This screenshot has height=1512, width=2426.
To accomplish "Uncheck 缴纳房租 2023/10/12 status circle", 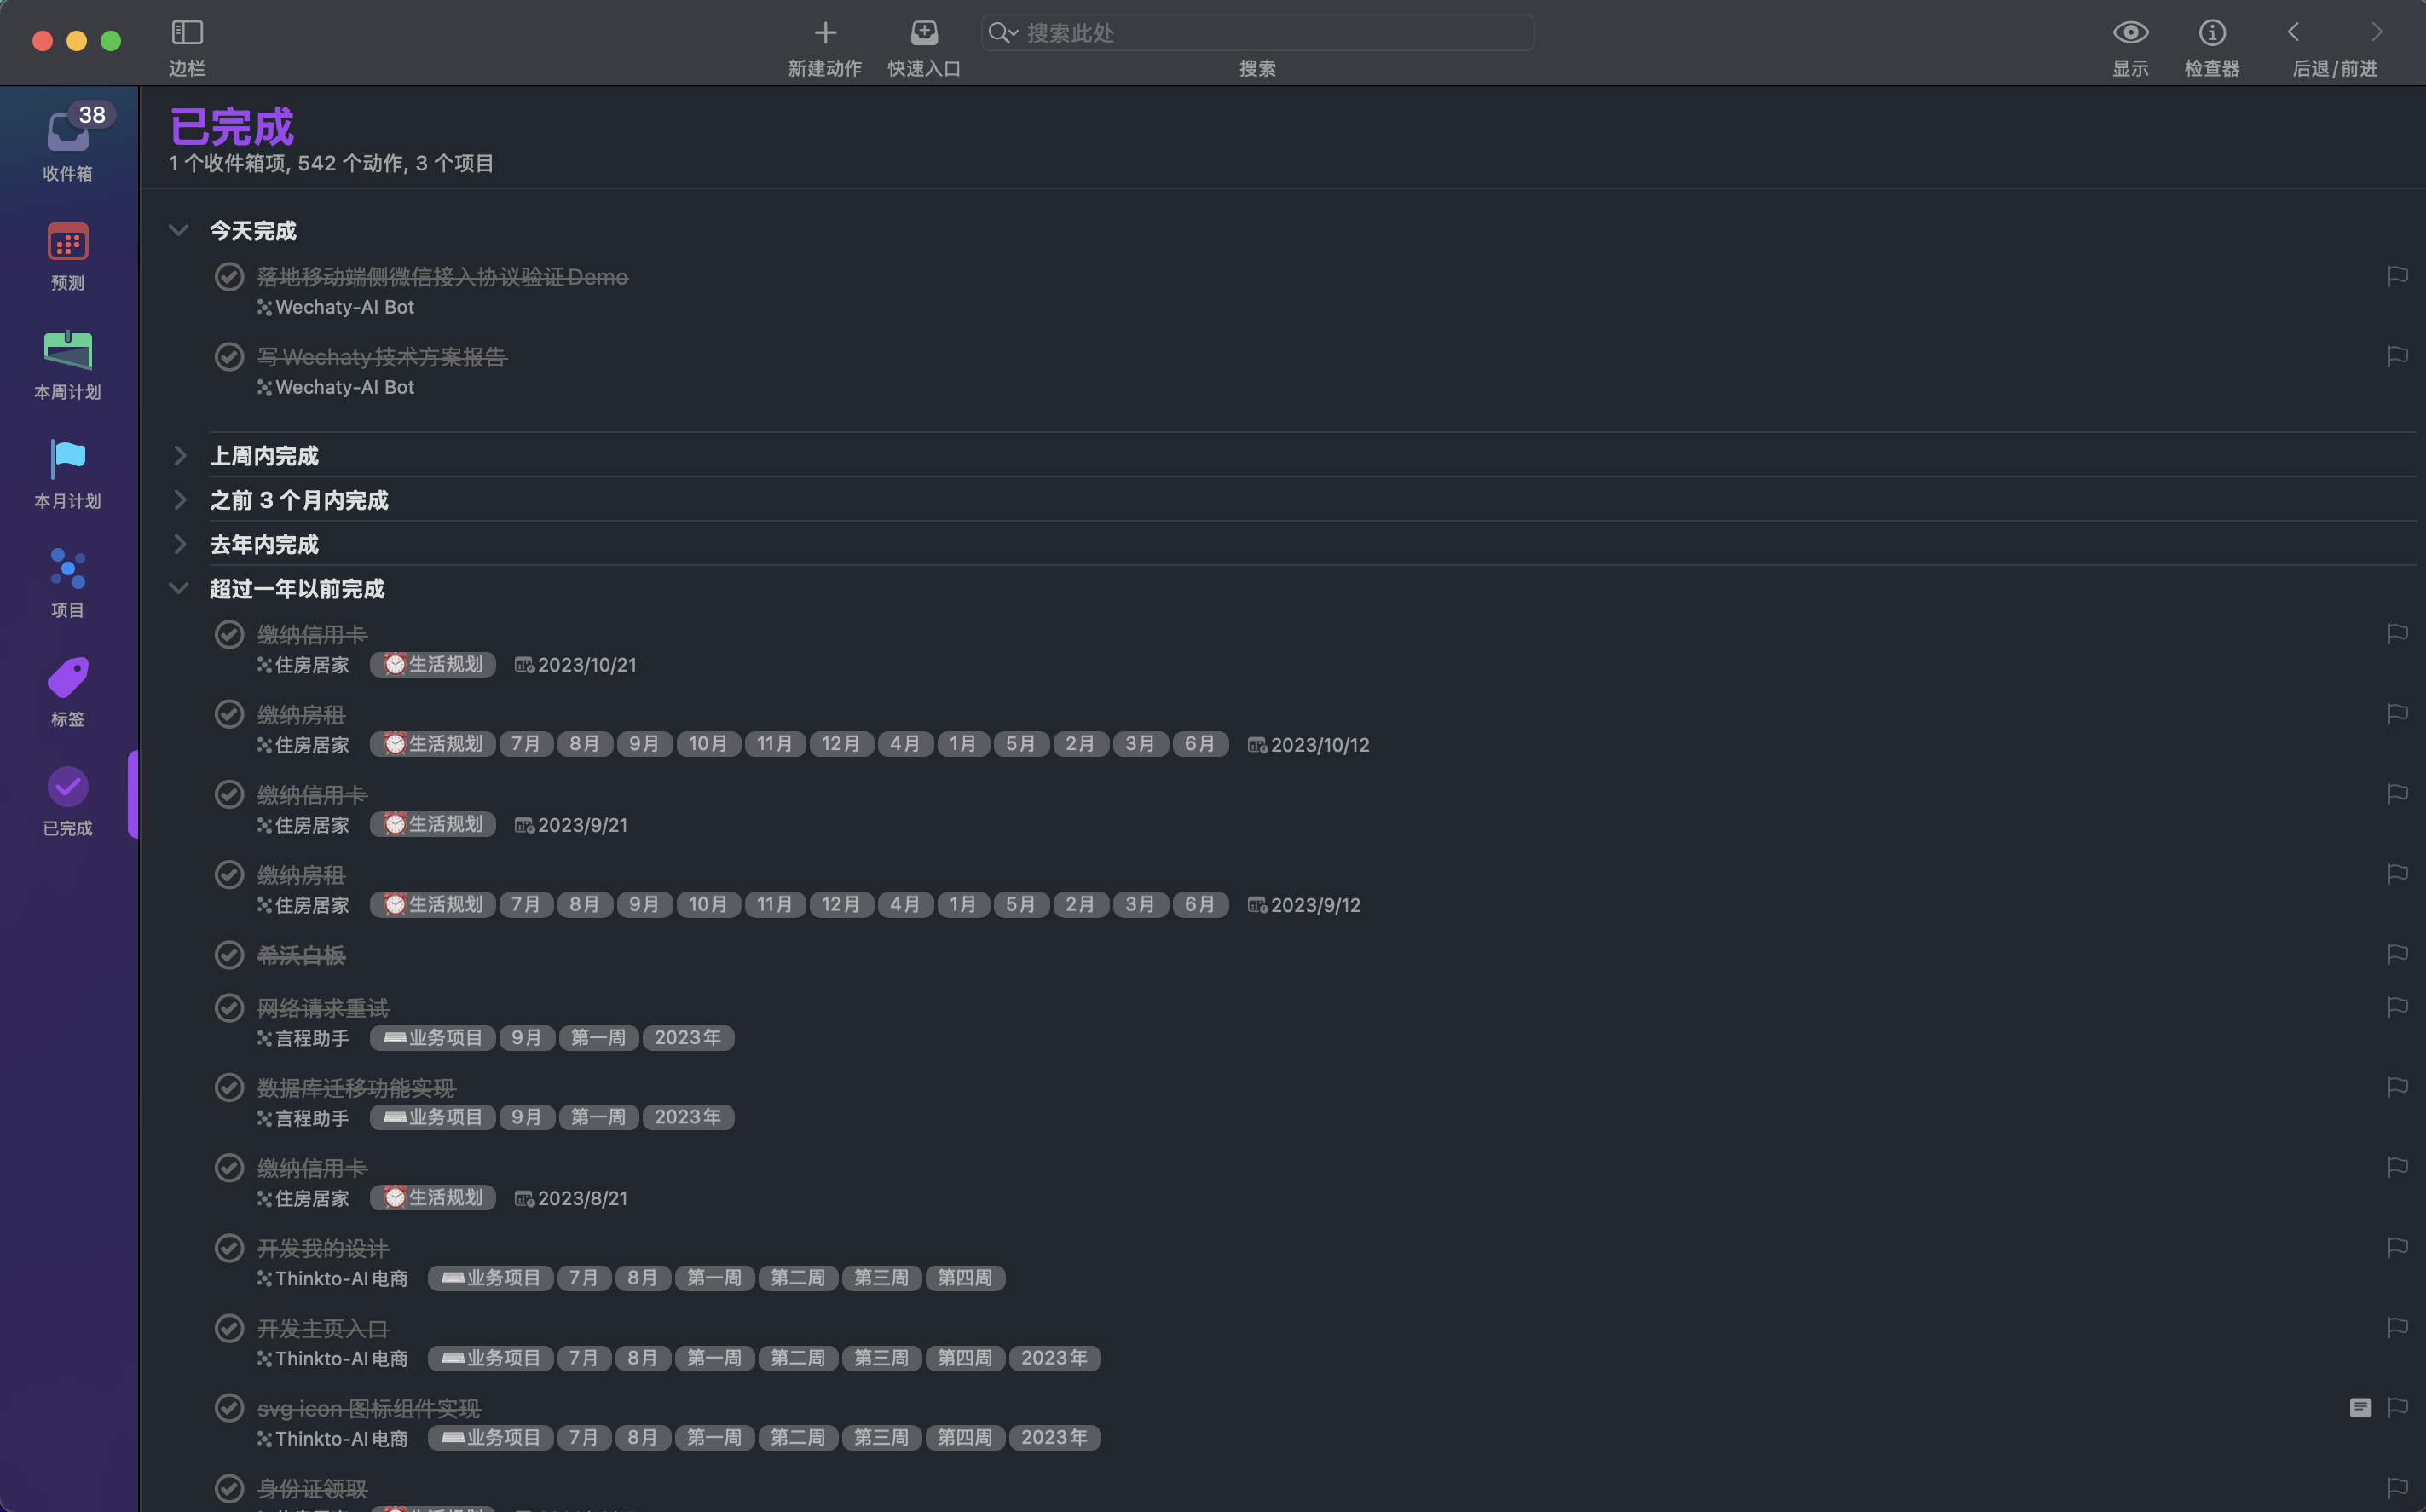I will coord(229,715).
